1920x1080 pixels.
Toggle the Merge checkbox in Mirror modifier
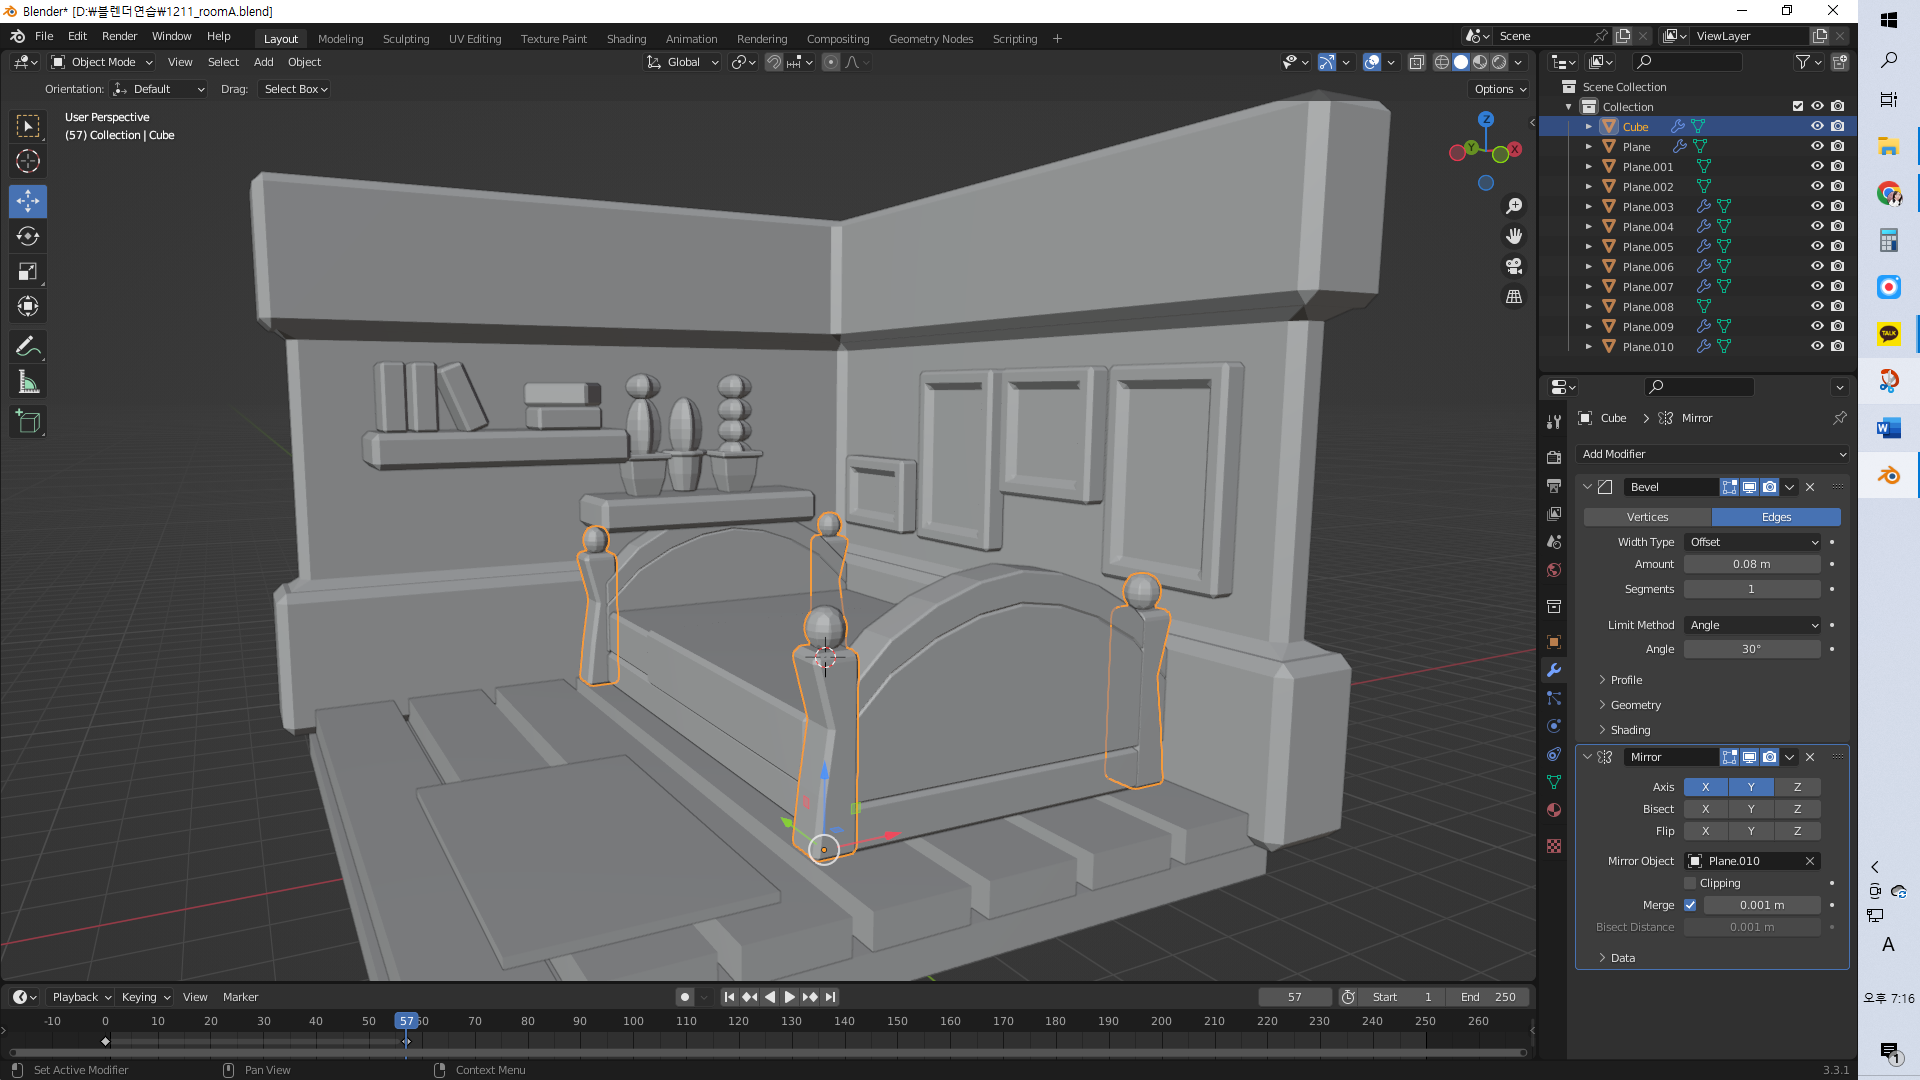1690,905
